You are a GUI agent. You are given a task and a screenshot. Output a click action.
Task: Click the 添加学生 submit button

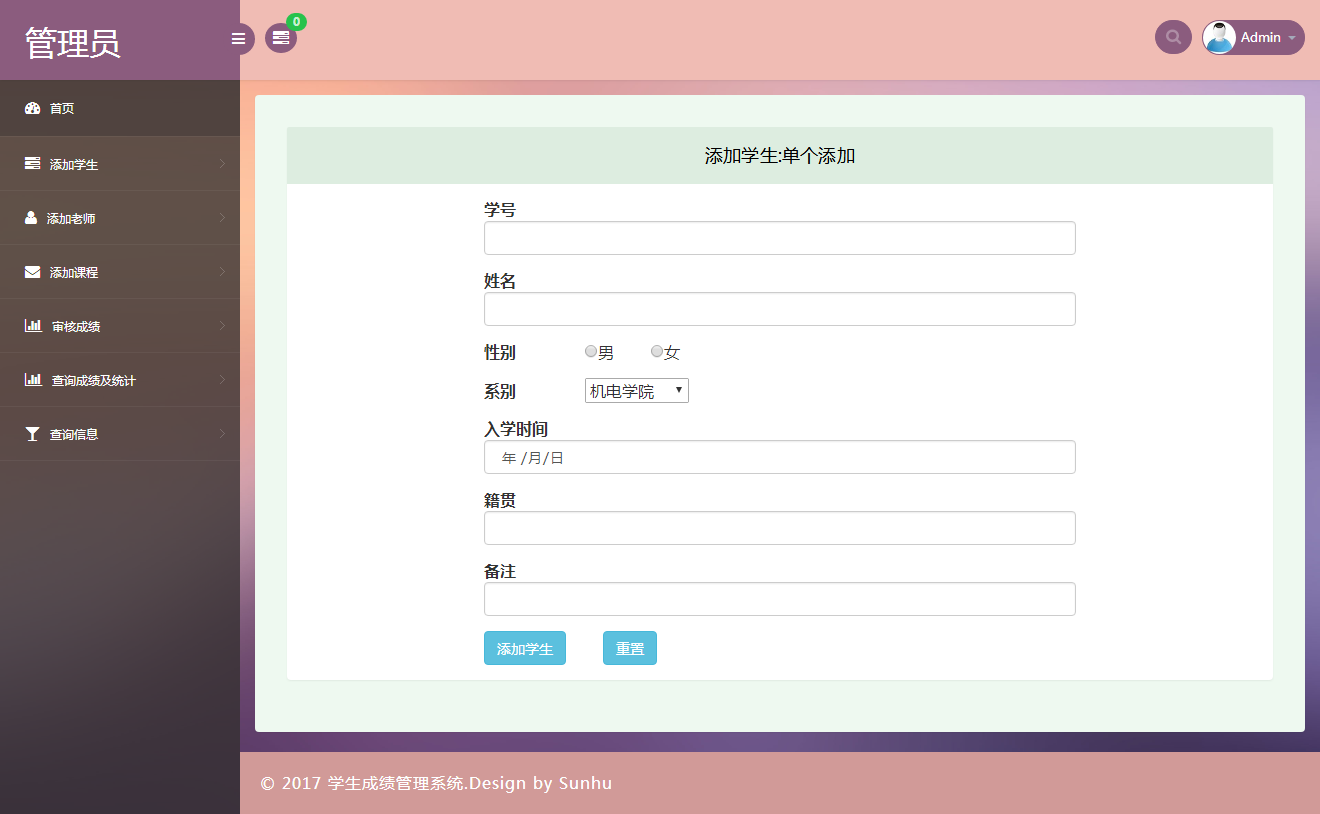point(525,648)
